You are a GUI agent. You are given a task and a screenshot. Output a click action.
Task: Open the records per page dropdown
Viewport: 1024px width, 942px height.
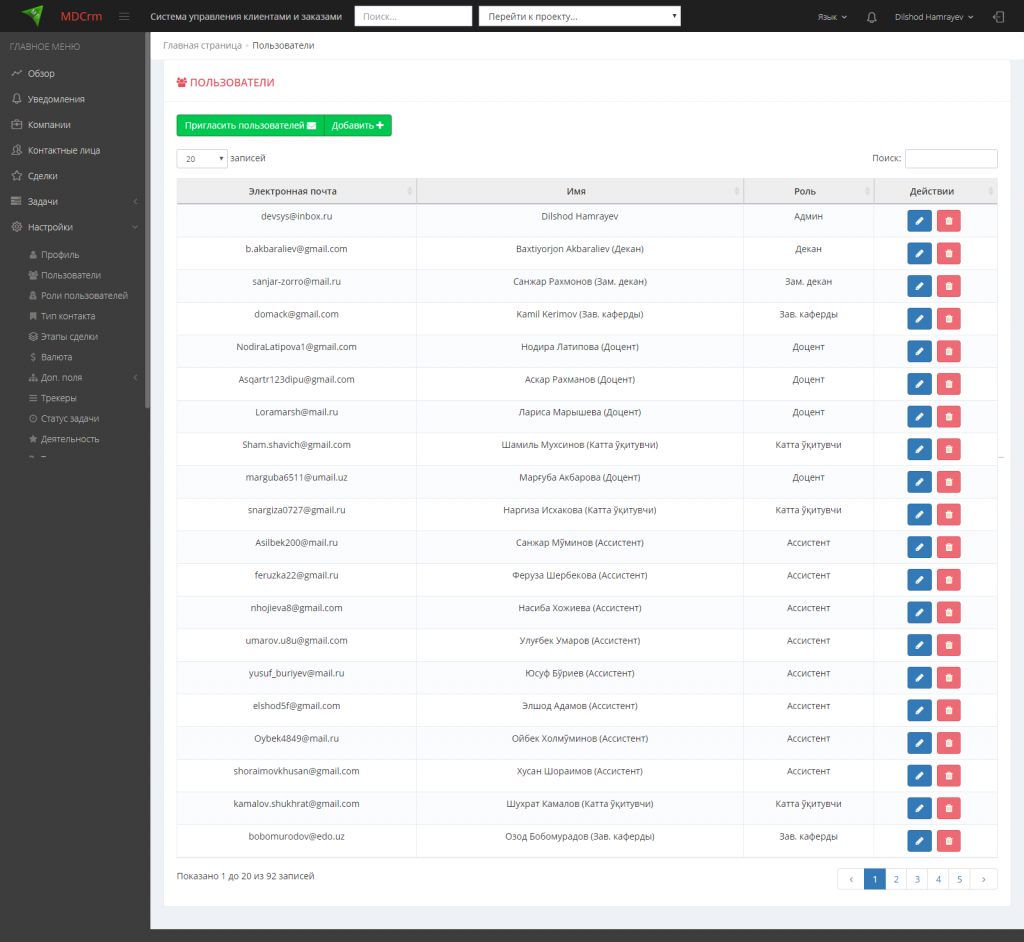click(202, 159)
